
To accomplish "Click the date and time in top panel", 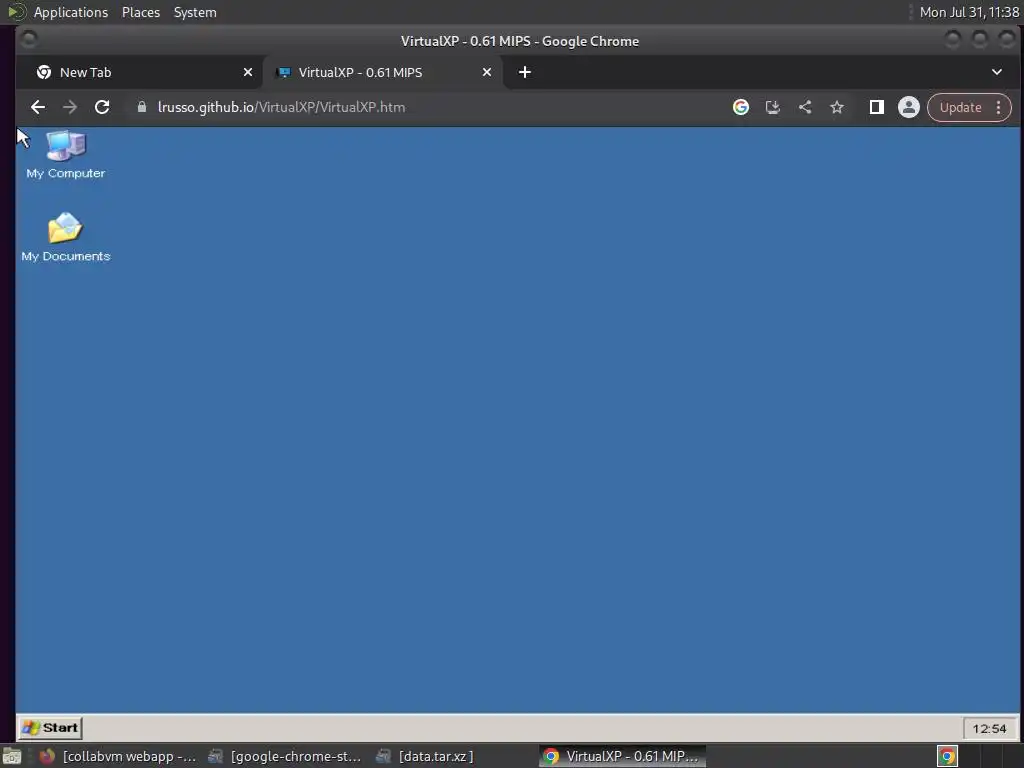I will (969, 12).
